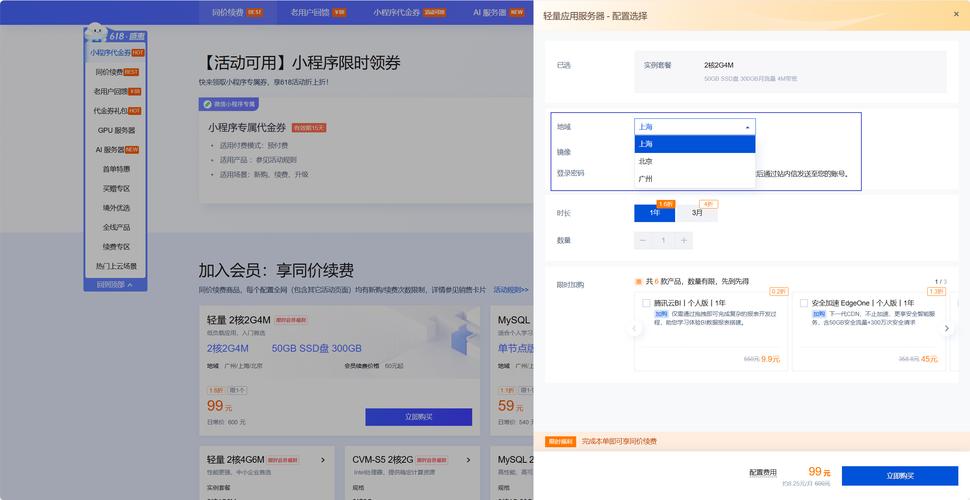Click the 腾讯云BI price 9.9元
The width and height of the screenshot is (970, 500).
770,359
